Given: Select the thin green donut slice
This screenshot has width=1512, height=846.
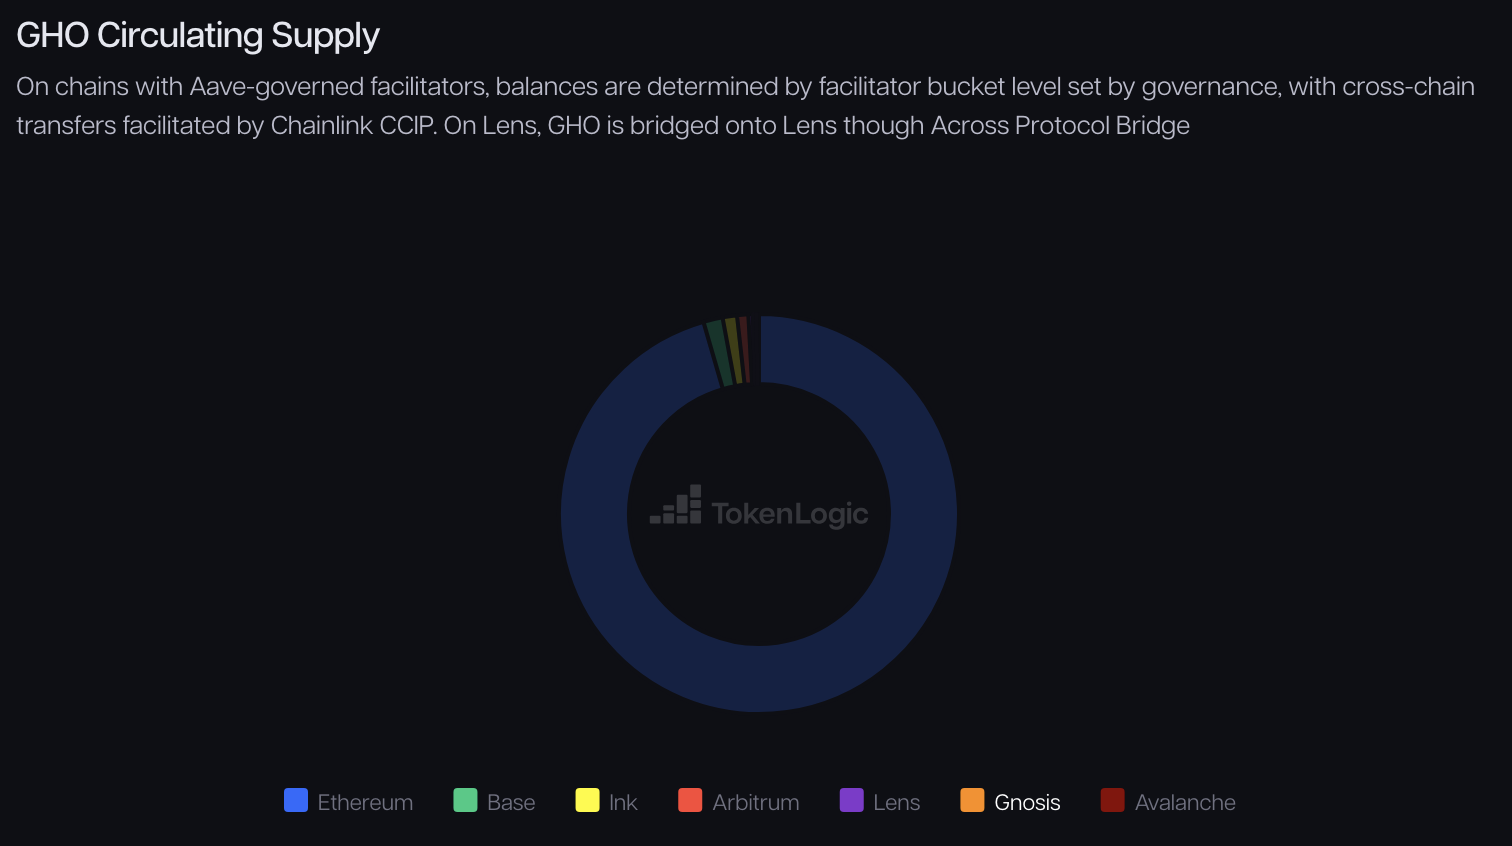Looking at the screenshot, I should coord(719,352).
